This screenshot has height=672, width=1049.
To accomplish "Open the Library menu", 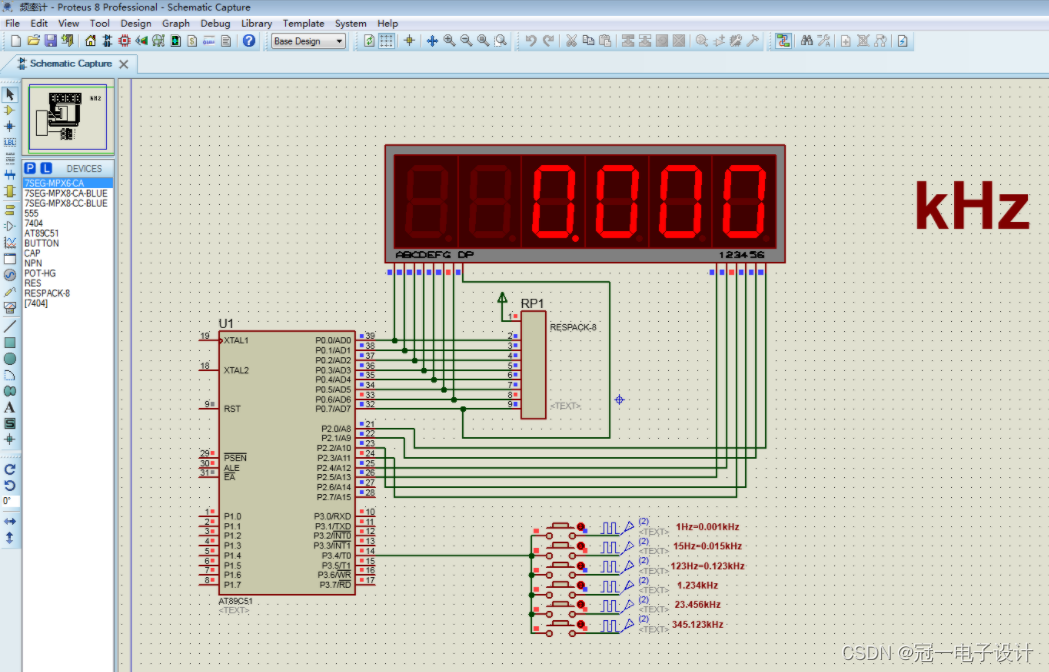I will [256, 23].
